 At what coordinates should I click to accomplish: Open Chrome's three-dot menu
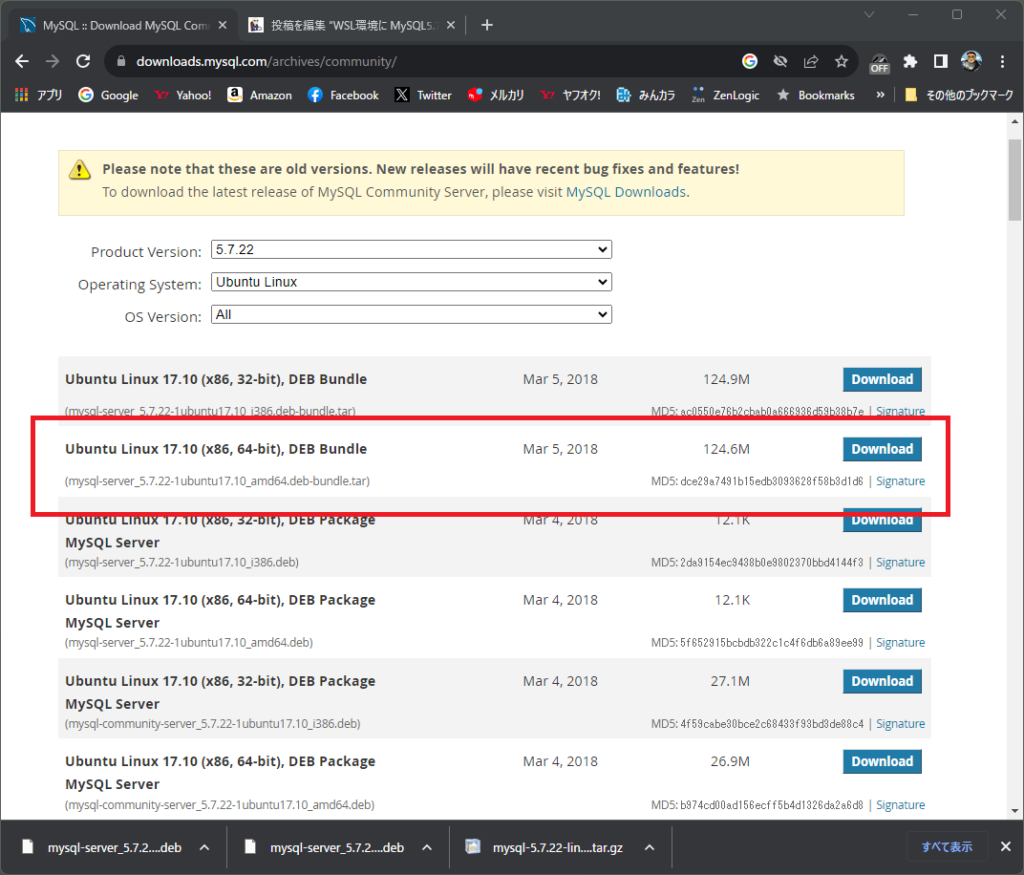click(x=1002, y=61)
